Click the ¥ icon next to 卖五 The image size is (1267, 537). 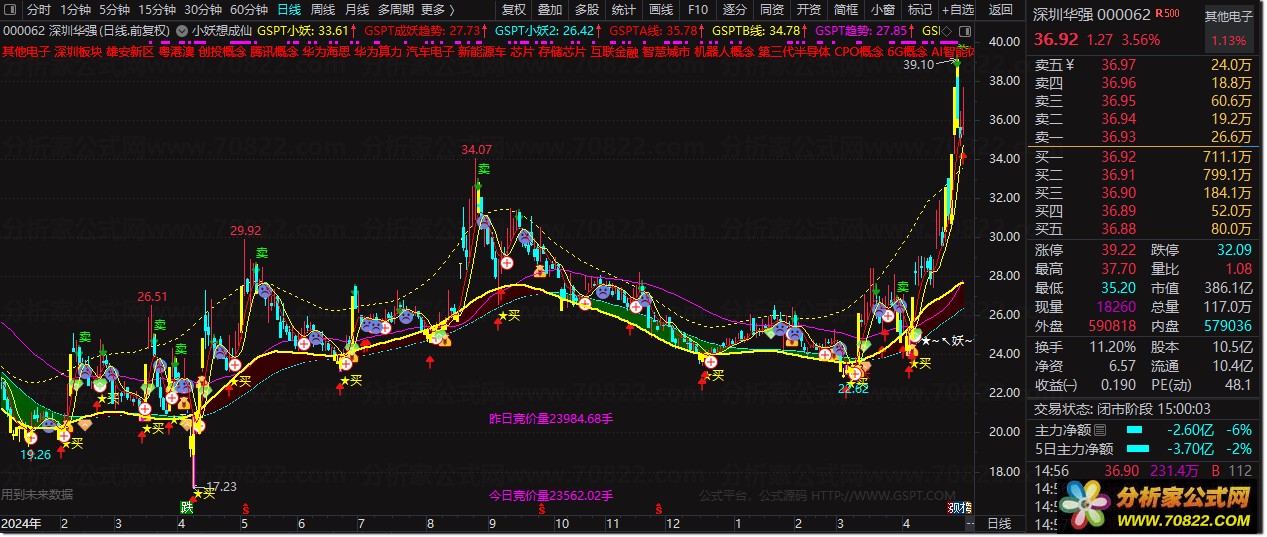point(1070,65)
